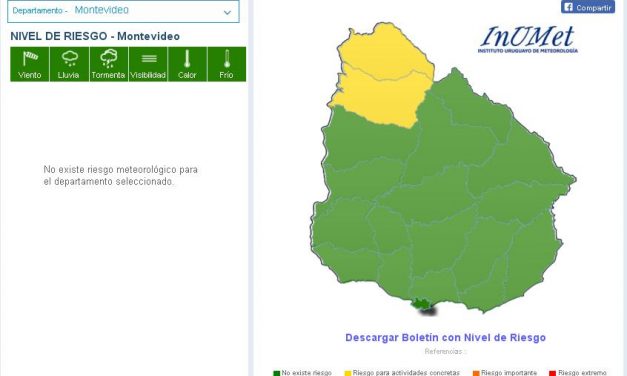This screenshot has width=627, height=376.
Task: Click the orange 'Riesgo importante' legend swatch
Action: [476, 373]
